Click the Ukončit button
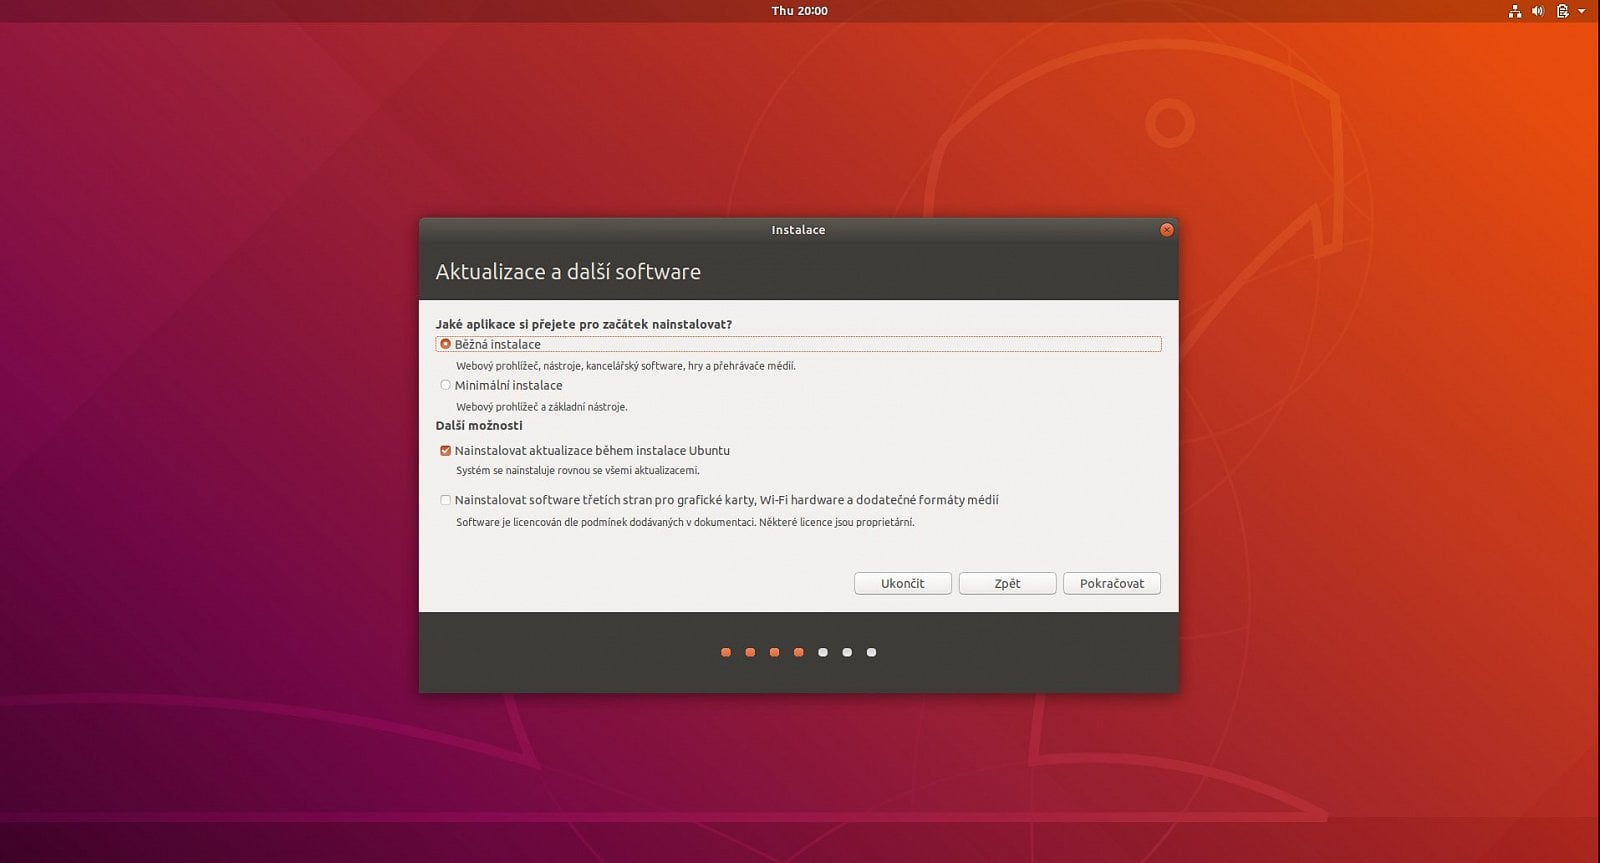Viewport: 1600px width, 863px height. [903, 583]
